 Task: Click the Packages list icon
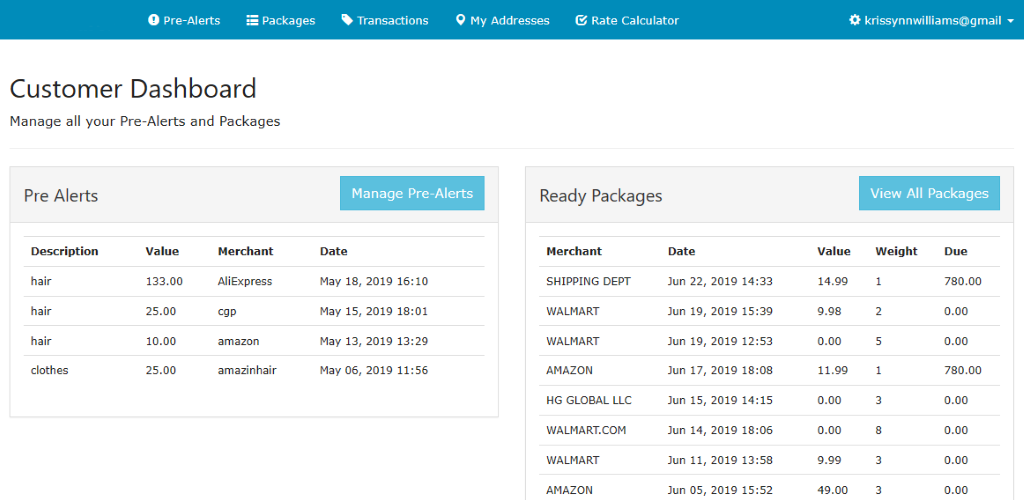[x=252, y=20]
